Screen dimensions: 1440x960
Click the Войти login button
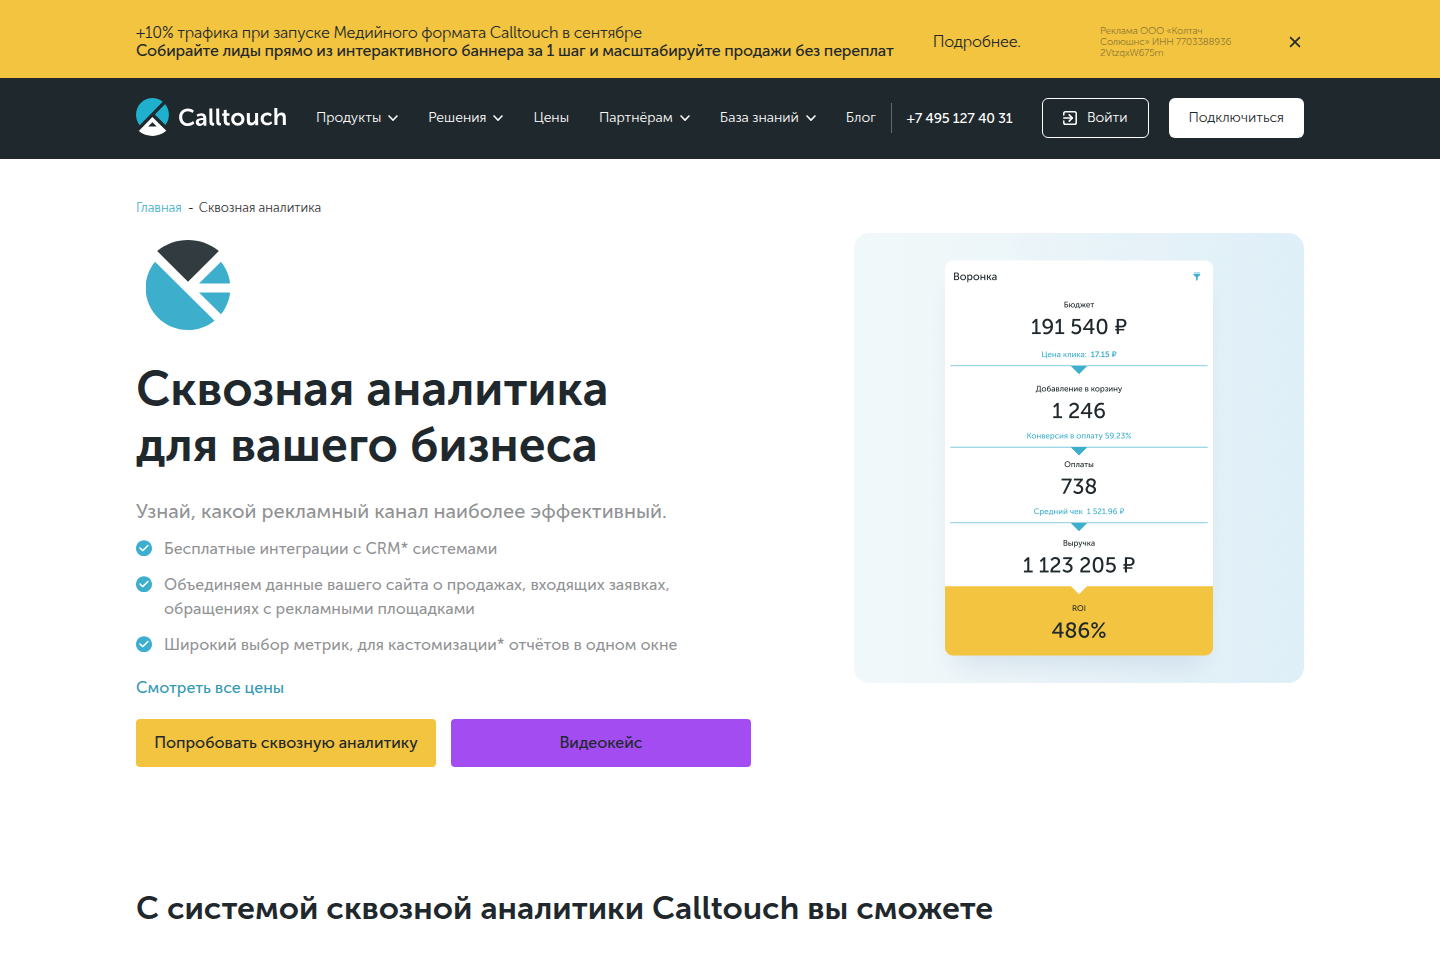pyautogui.click(x=1095, y=118)
